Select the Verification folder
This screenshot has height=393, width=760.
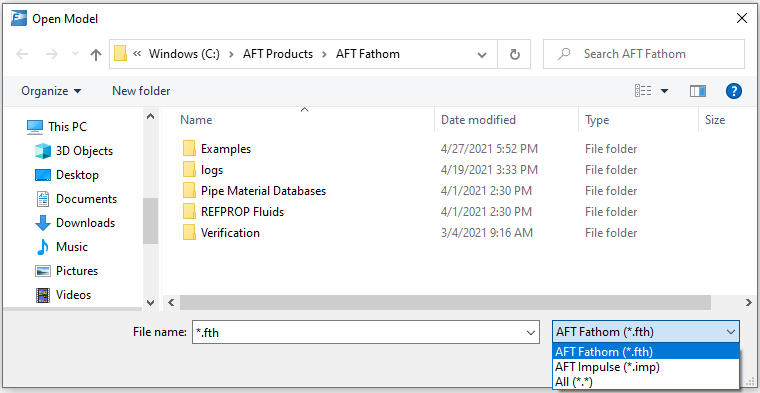pyautogui.click(x=230, y=233)
